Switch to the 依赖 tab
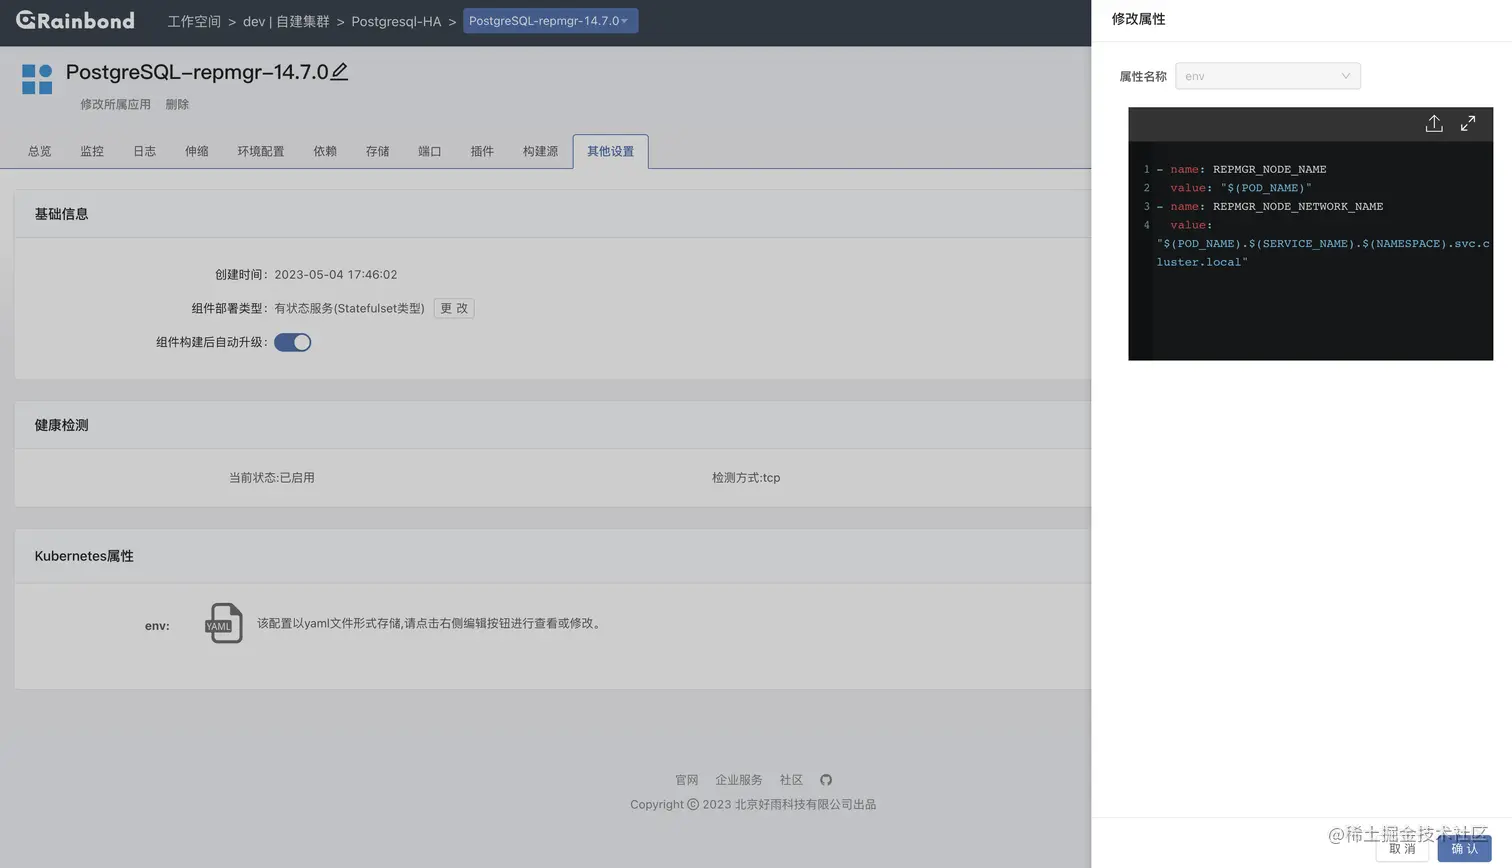1512x868 pixels. click(325, 151)
